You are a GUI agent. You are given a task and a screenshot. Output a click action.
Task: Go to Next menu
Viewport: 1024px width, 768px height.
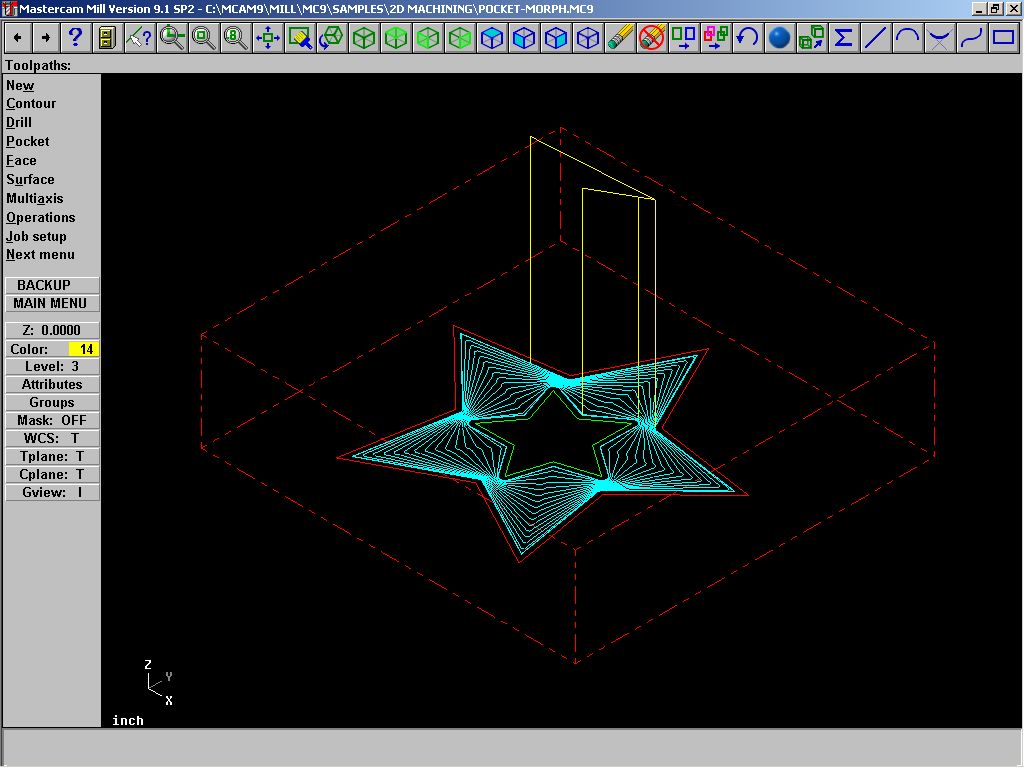click(40, 255)
